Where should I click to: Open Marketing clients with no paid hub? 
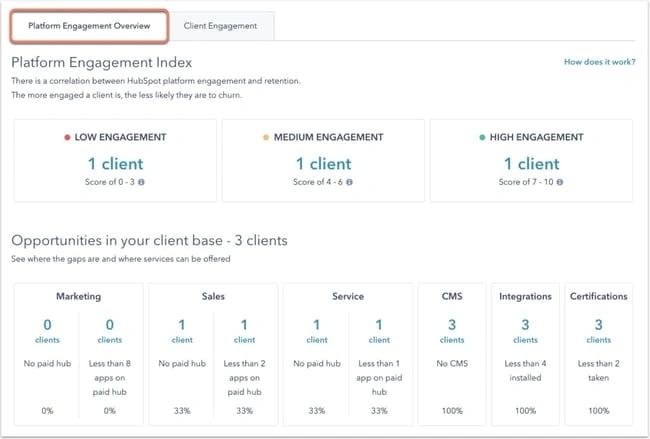coord(47,331)
